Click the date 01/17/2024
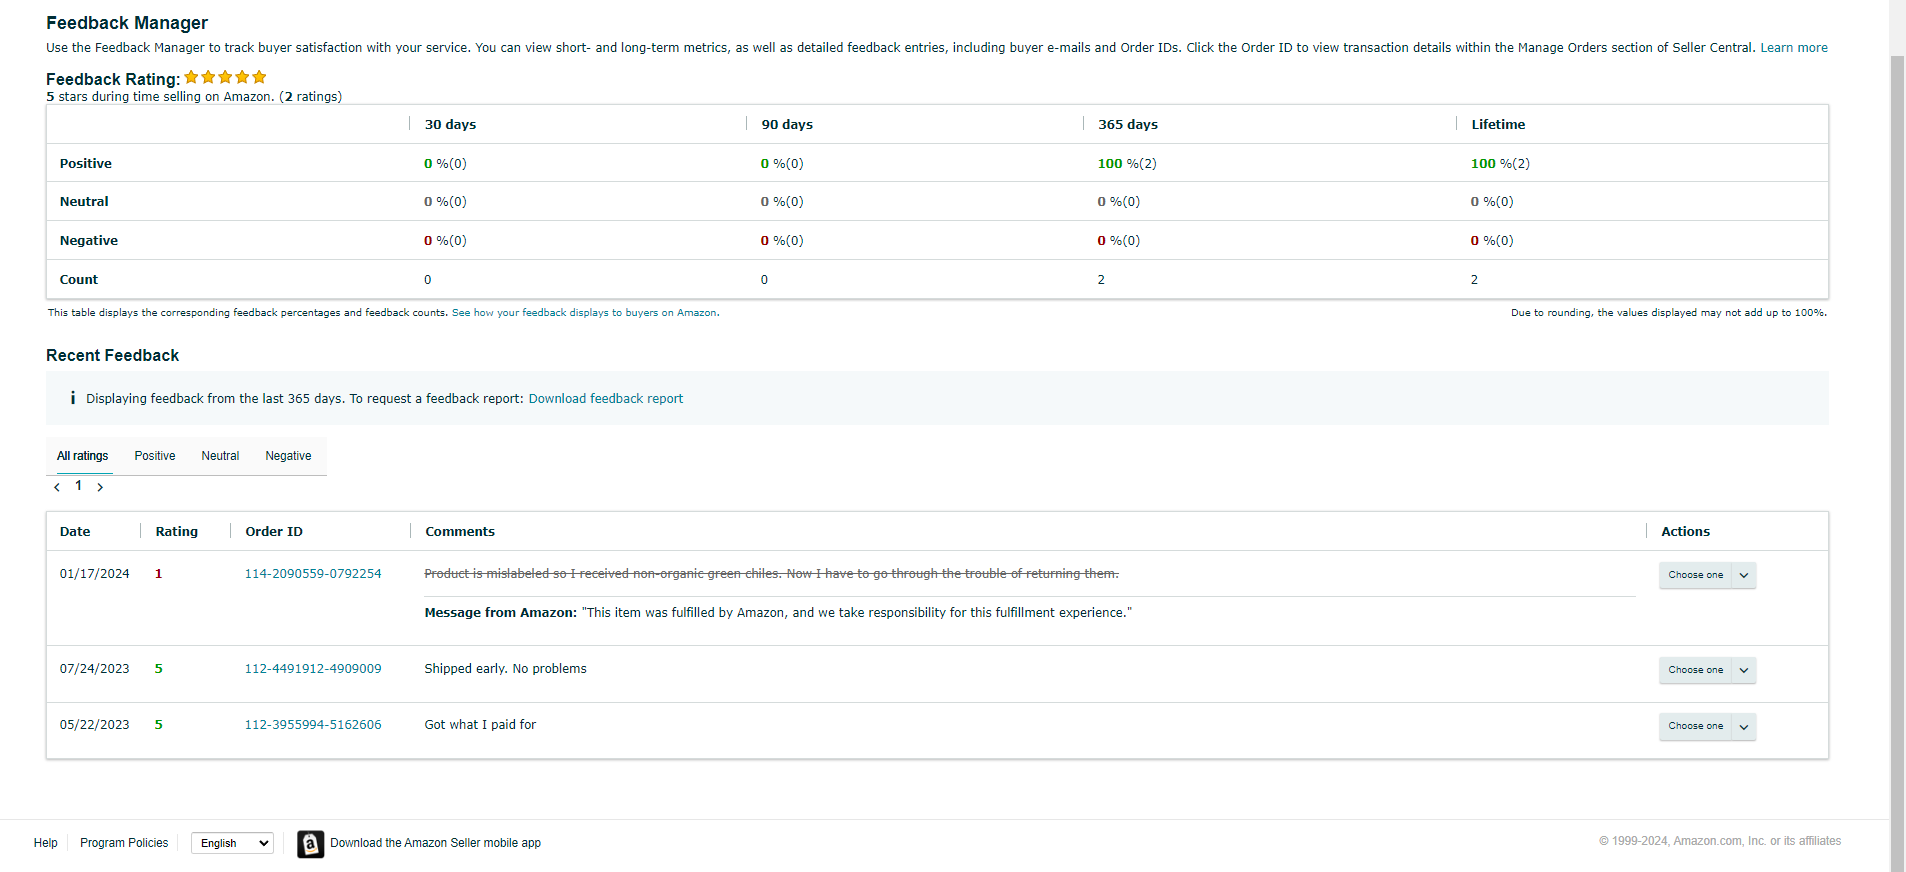The image size is (1906, 872). 94,574
